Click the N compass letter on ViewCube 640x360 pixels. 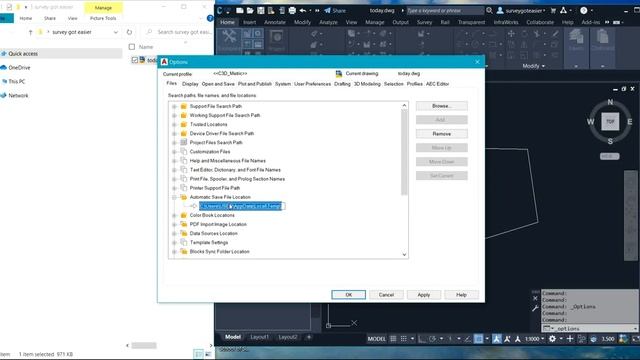[610, 102]
